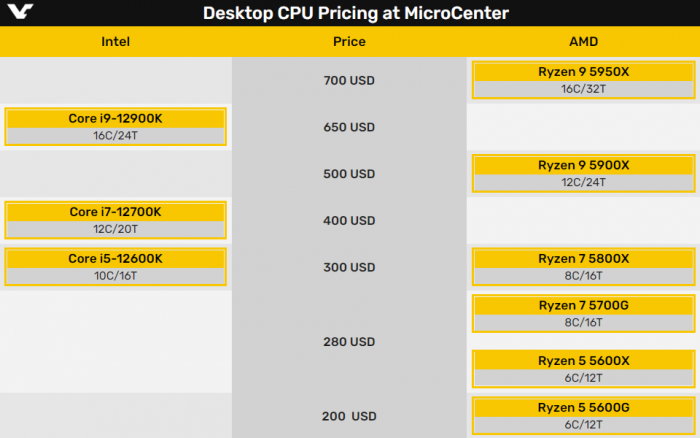Click the 650 USD price cell
The image size is (700, 438).
point(349,127)
